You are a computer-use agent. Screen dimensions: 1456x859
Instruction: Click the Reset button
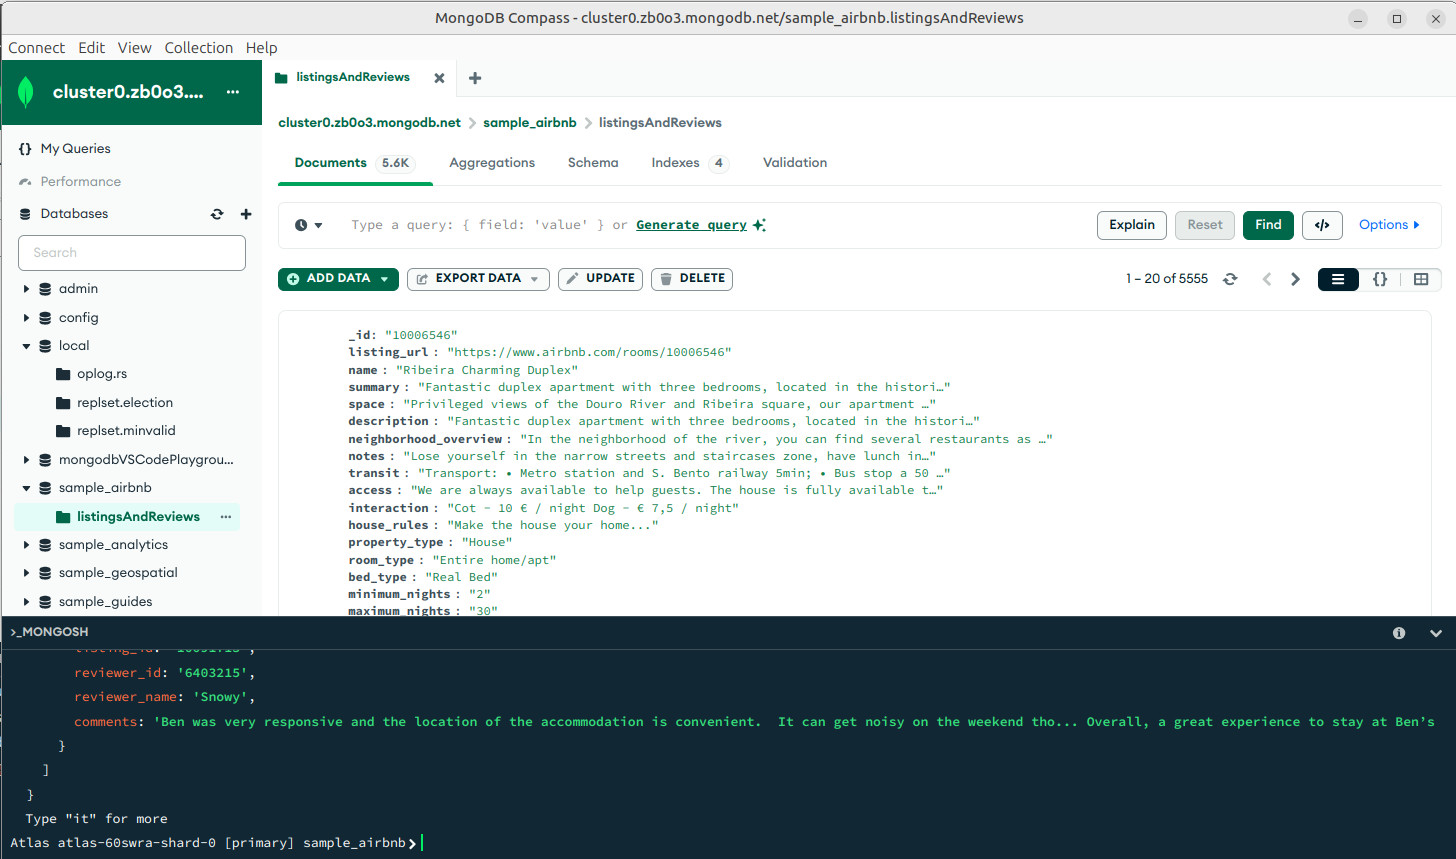[x=1205, y=225]
